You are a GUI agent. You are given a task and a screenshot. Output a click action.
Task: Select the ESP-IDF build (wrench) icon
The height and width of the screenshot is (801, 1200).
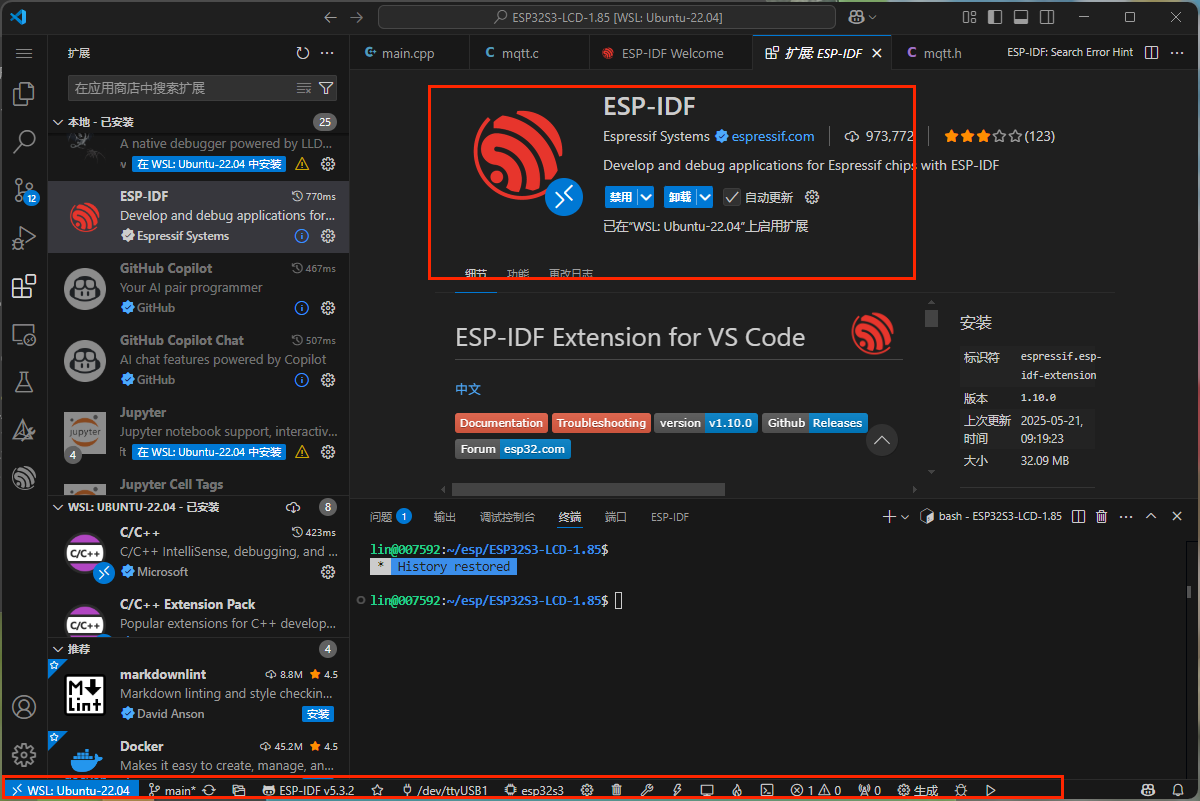(647, 789)
